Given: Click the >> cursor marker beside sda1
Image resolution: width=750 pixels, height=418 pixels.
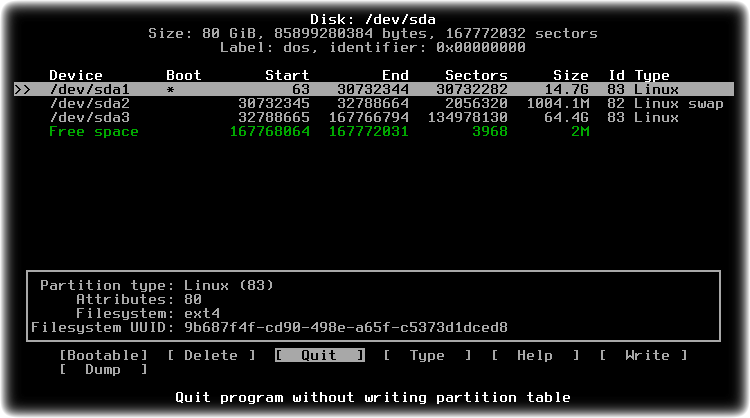Looking at the screenshot, I should coord(22,89).
